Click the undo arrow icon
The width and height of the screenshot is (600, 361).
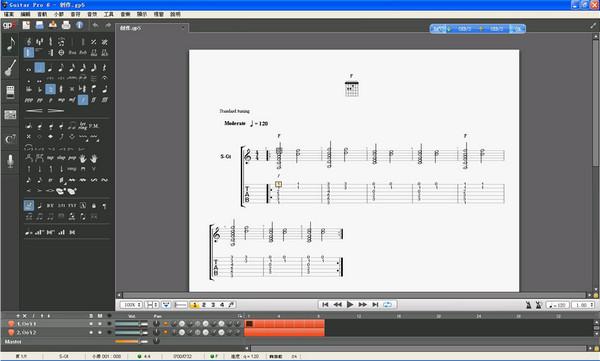pos(95,26)
